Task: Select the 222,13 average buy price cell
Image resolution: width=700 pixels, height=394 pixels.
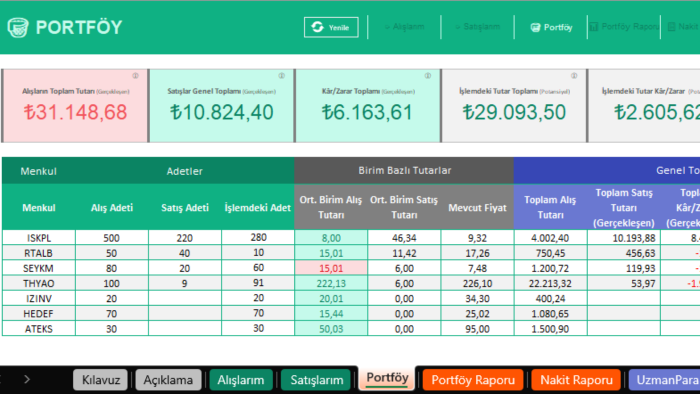Action: click(331, 283)
